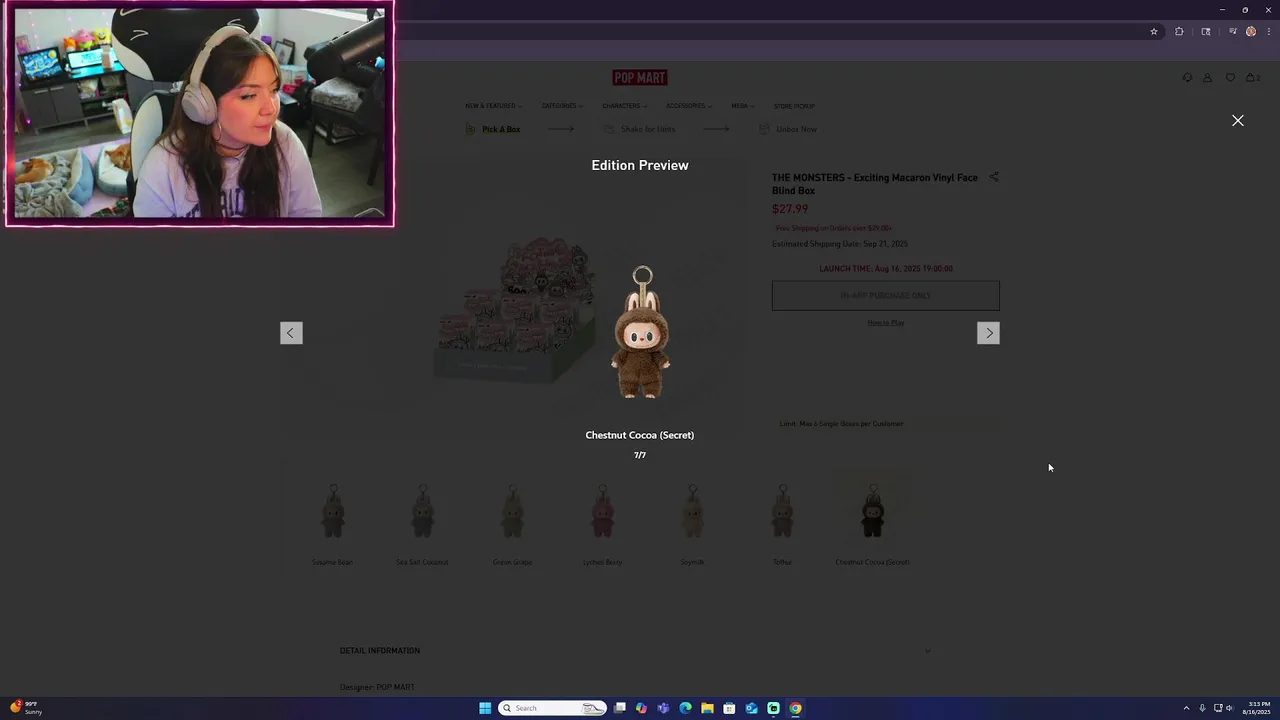The width and height of the screenshot is (1280, 720).
Task: Open Microsoft Teams from the taskbar
Action: [x=663, y=708]
